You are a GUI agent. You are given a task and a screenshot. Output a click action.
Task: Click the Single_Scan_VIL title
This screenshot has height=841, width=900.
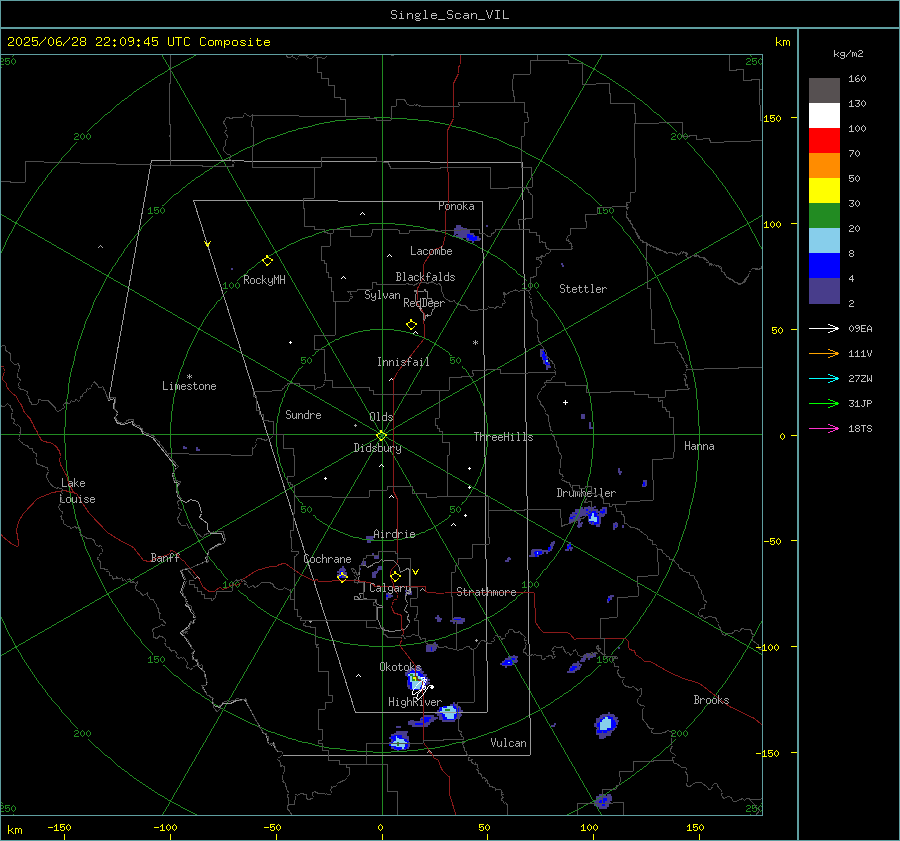click(x=449, y=15)
